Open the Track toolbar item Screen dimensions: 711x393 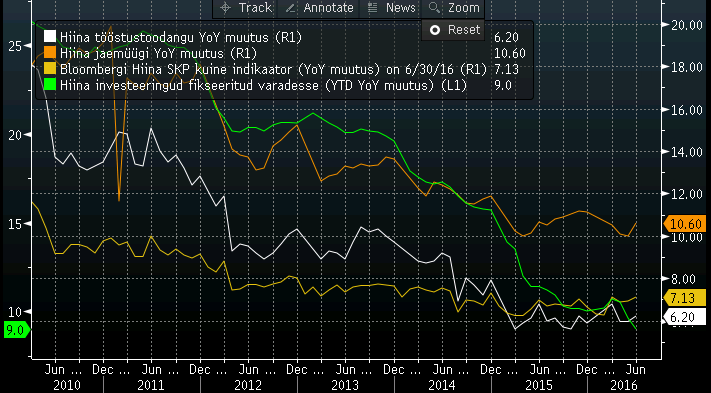coord(244,8)
